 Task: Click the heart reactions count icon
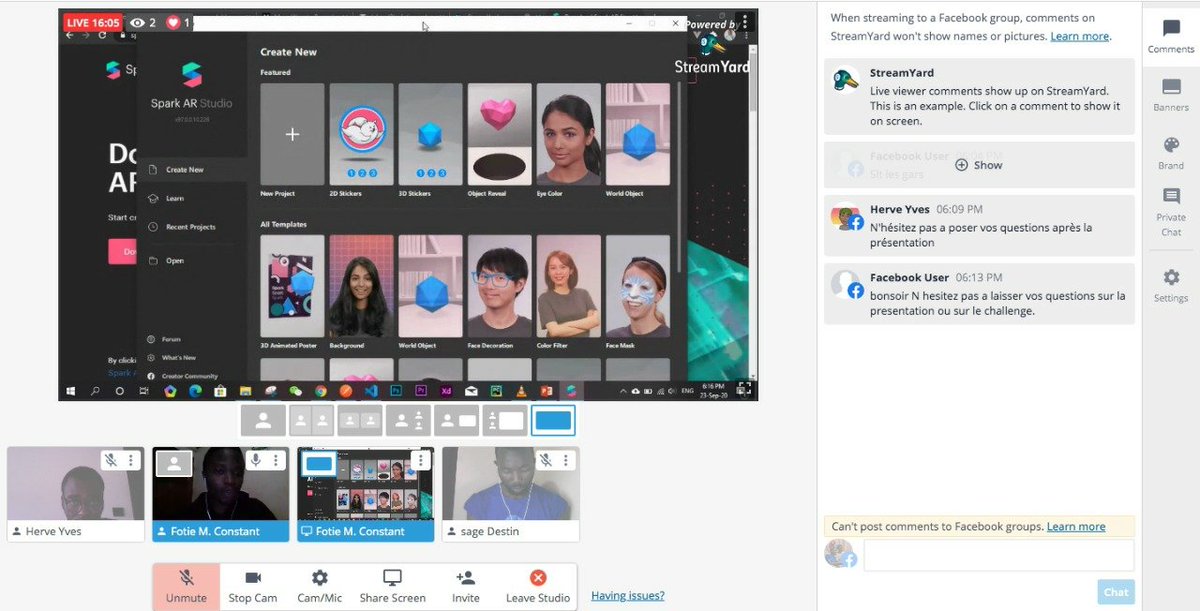point(172,22)
